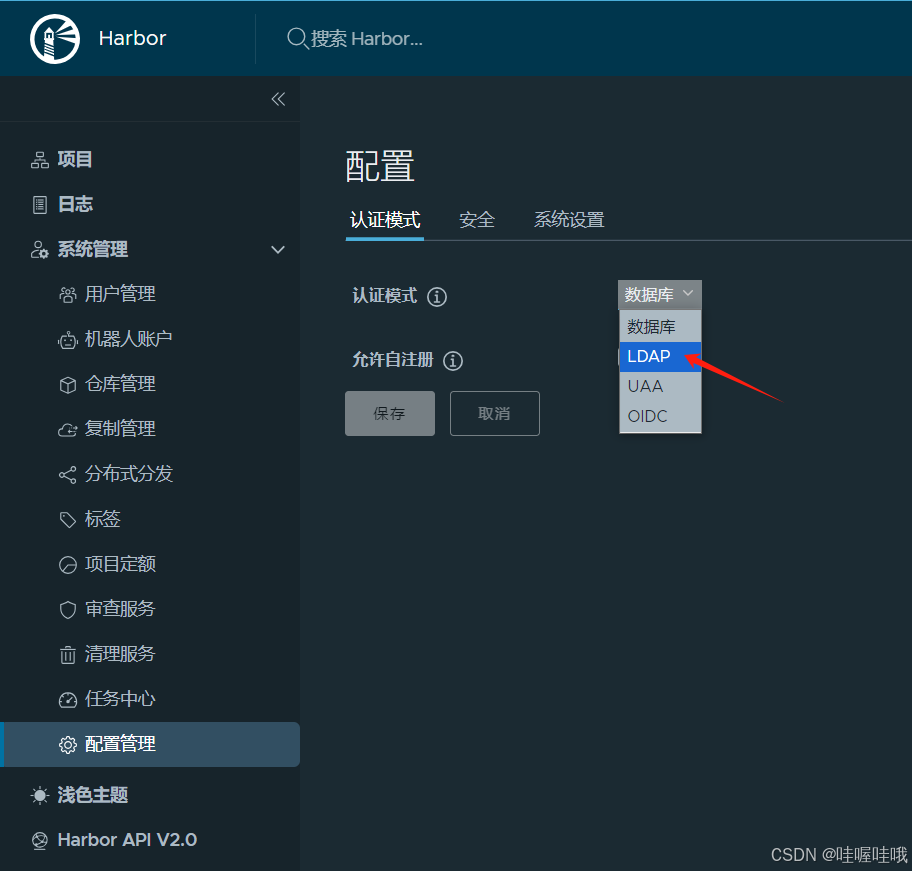
Task: Click the 取消 button
Action: [x=494, y=413]
